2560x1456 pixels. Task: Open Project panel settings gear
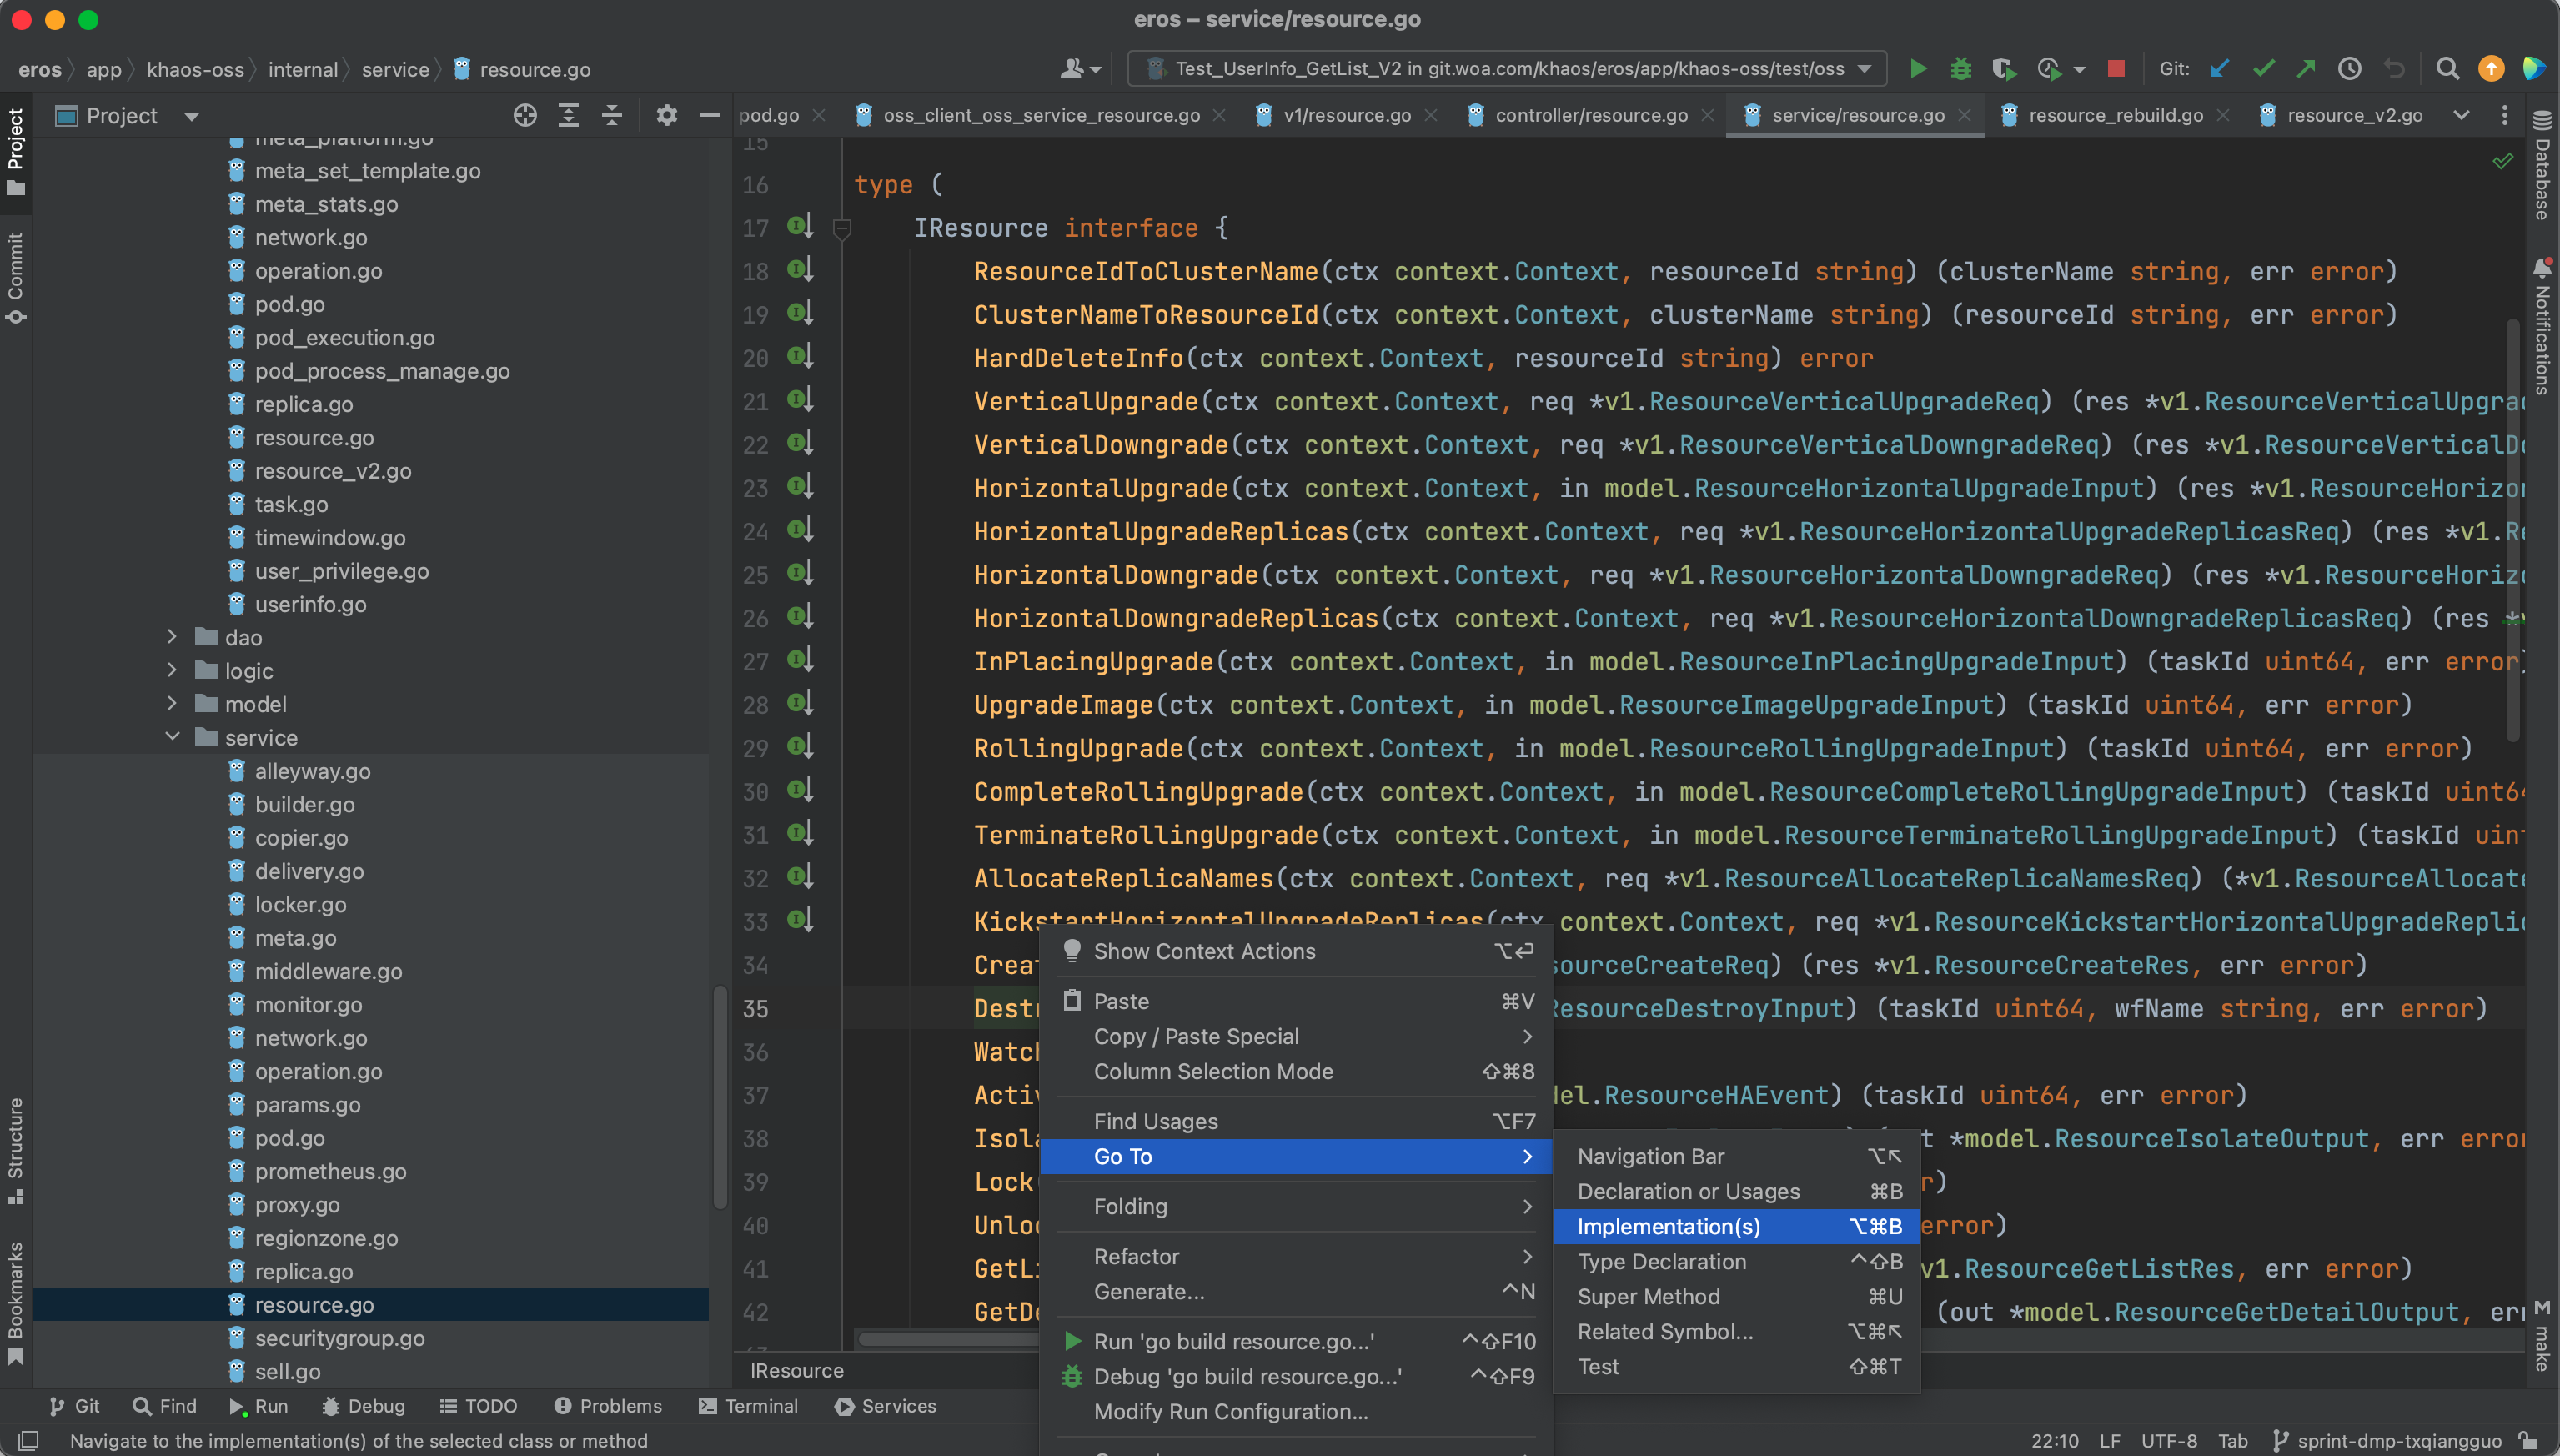click(666, 116)
